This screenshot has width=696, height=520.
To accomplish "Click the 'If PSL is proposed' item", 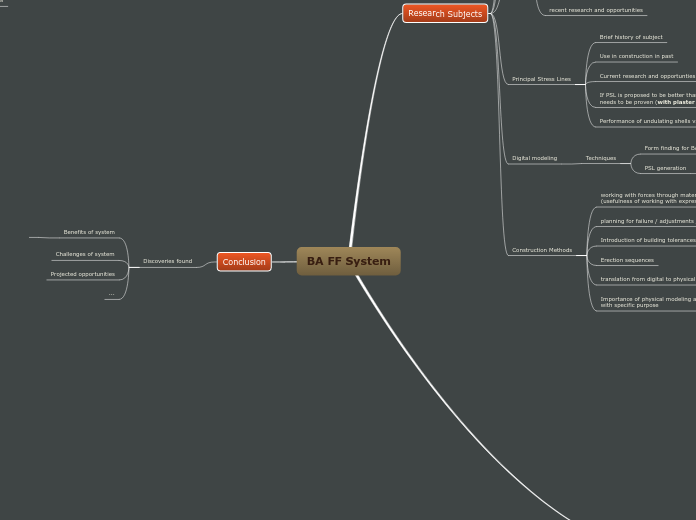I will pyautogui.click(x=648, y=99).
